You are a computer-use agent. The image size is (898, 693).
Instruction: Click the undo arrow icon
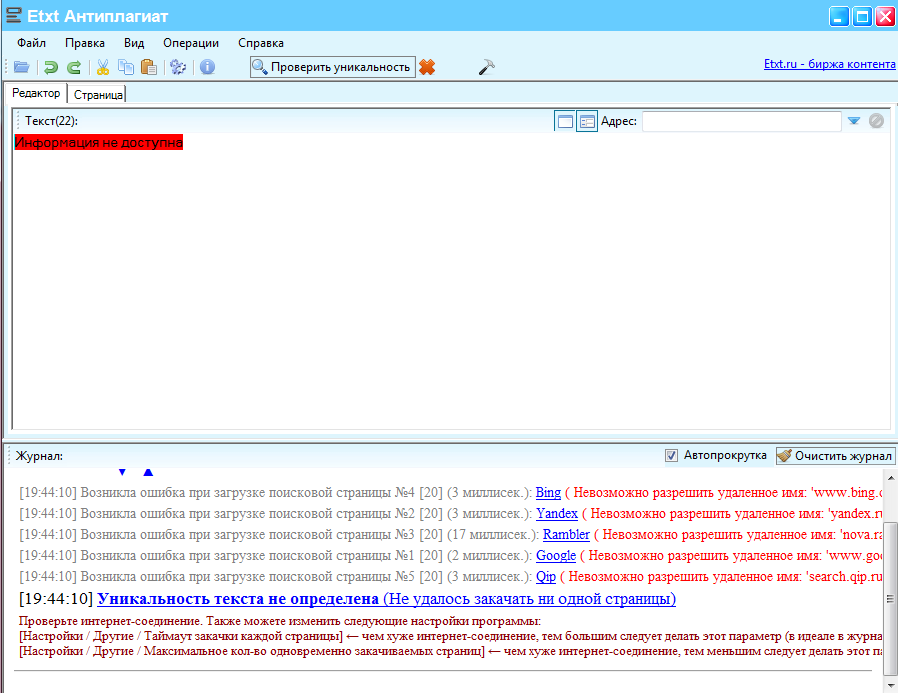pyautogui.click(x=50, y=67)
